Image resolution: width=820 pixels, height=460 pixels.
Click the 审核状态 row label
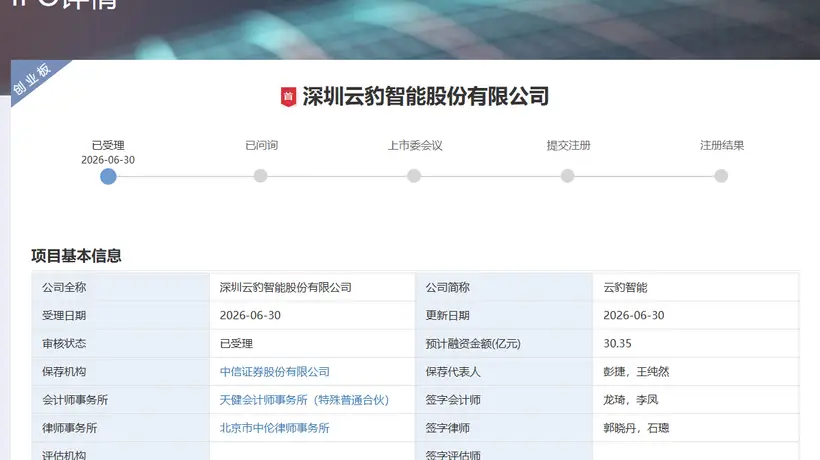click(64, 343)
